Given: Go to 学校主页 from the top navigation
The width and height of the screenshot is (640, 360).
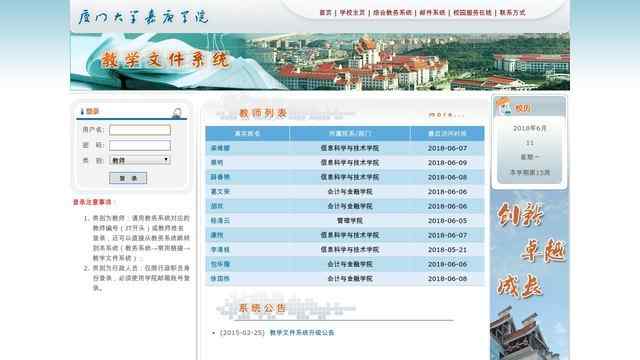Looking at the screenshot, I should [x=352, y=13].
